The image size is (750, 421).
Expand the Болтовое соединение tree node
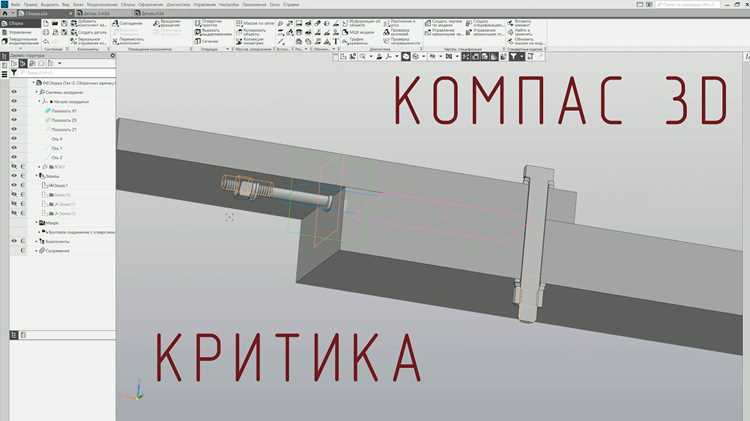click(x=40, y=232)
